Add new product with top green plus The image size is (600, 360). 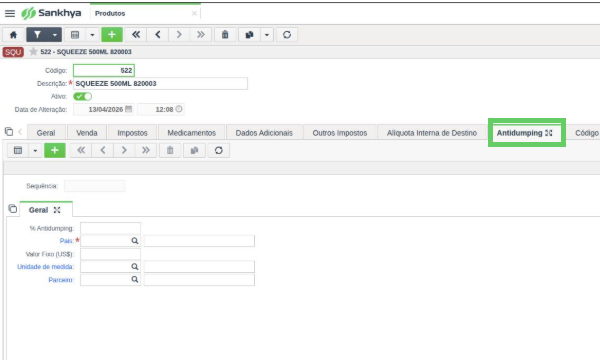(112, 35)
